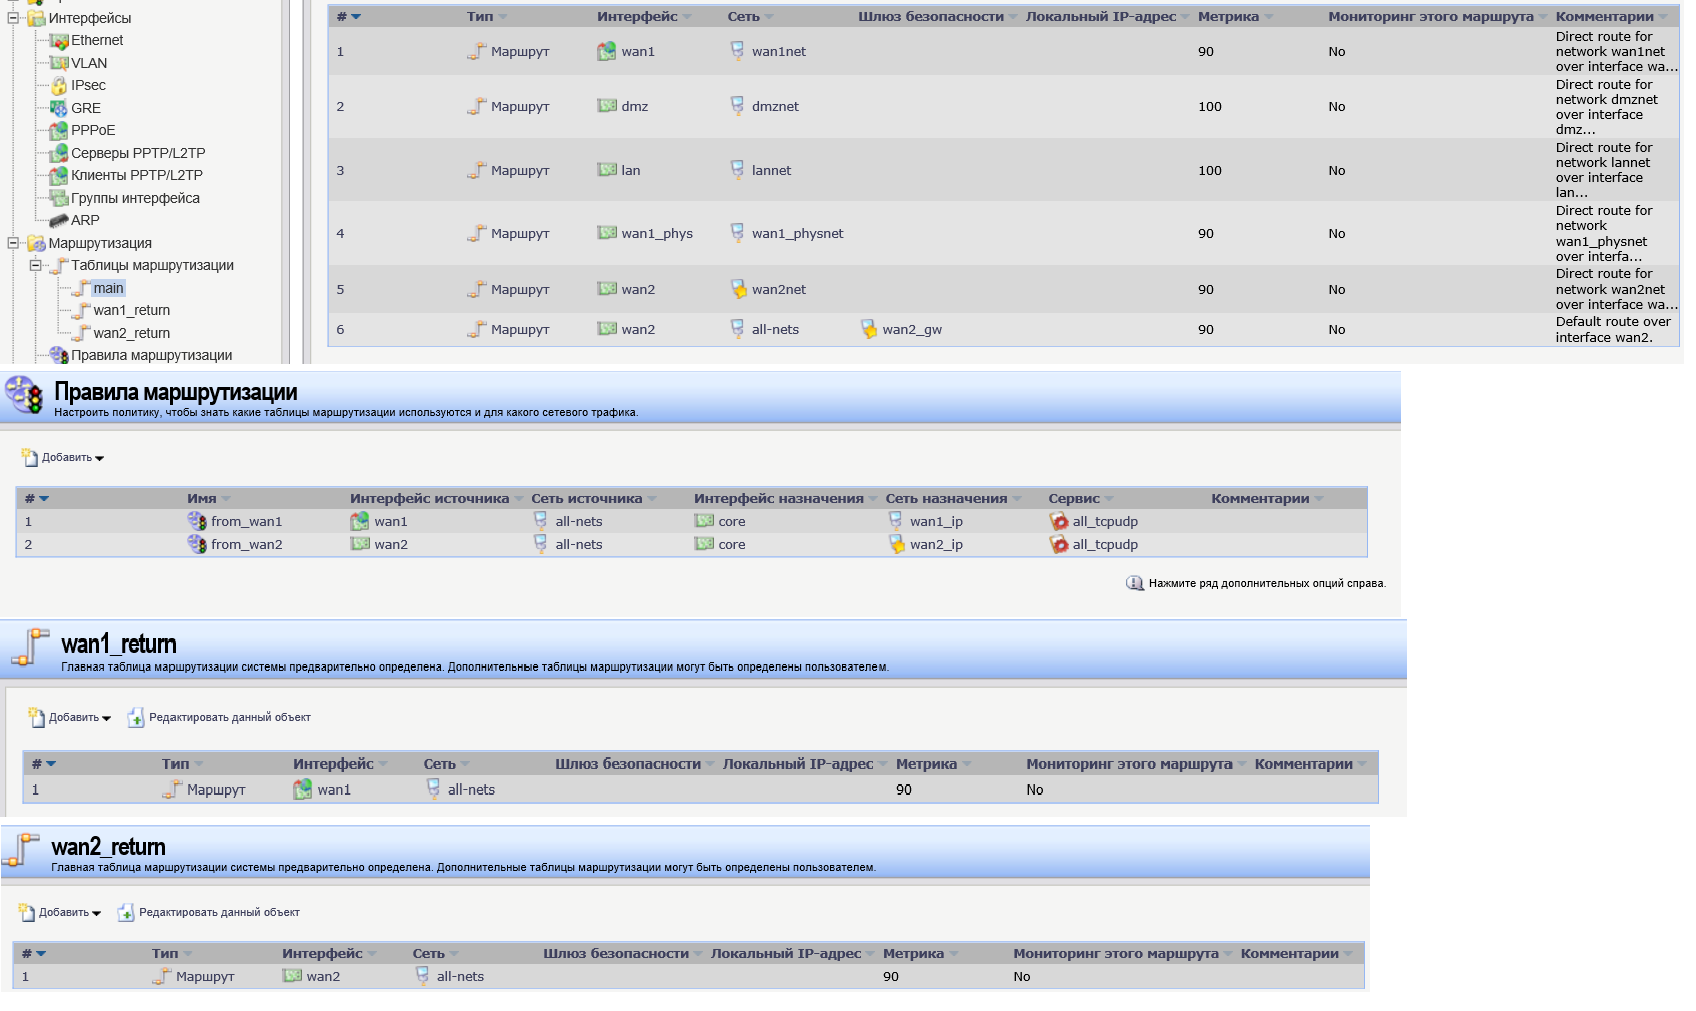Screen dimensions: 1696x1011
Task: Click the core interface icon in from_wan2 row
Action: coord(704,544)
